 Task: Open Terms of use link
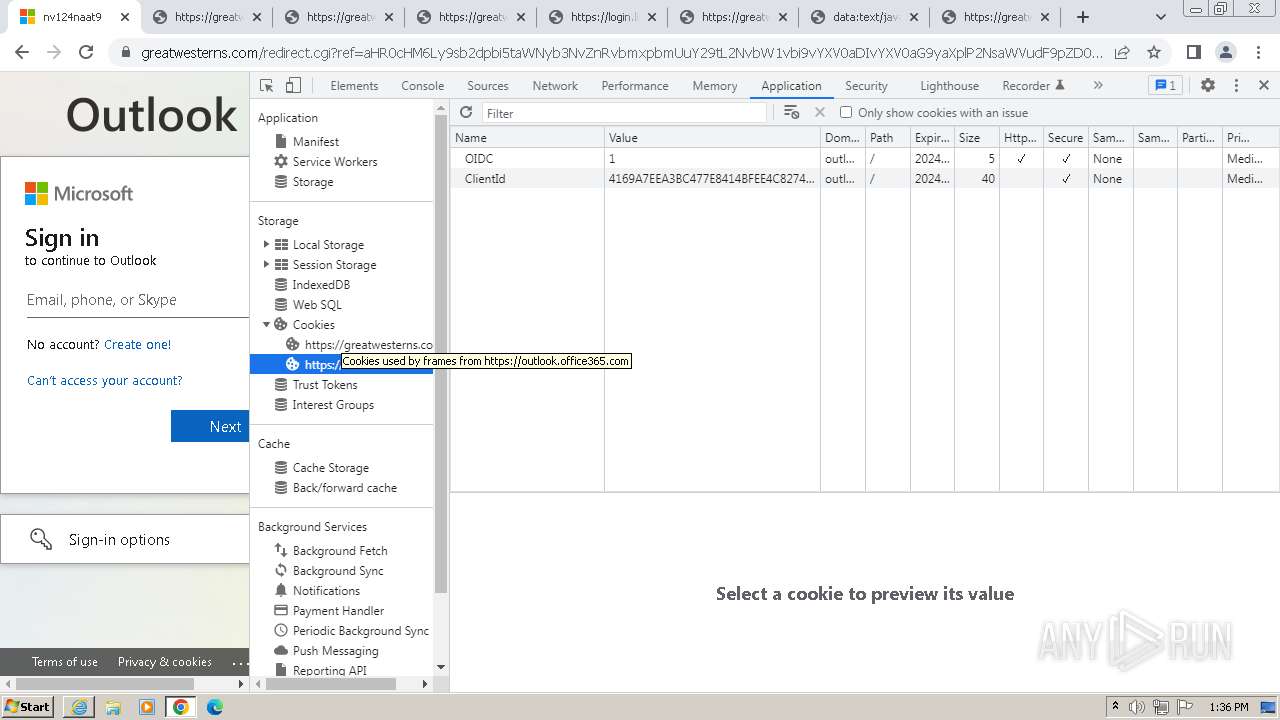click(x=65, y=662)
